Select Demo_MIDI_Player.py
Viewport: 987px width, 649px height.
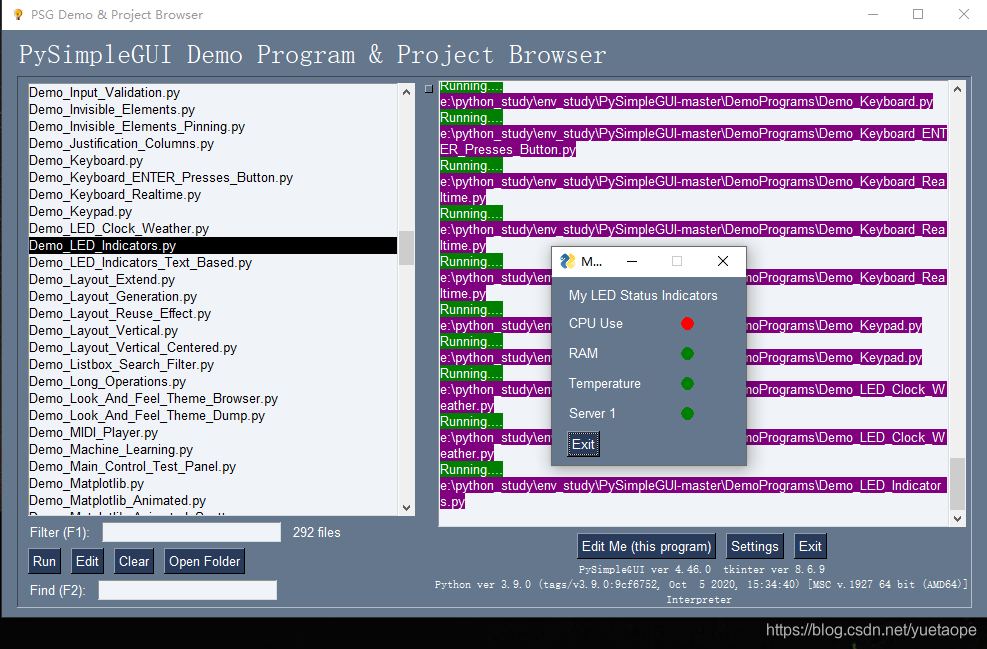click(213, 432)
